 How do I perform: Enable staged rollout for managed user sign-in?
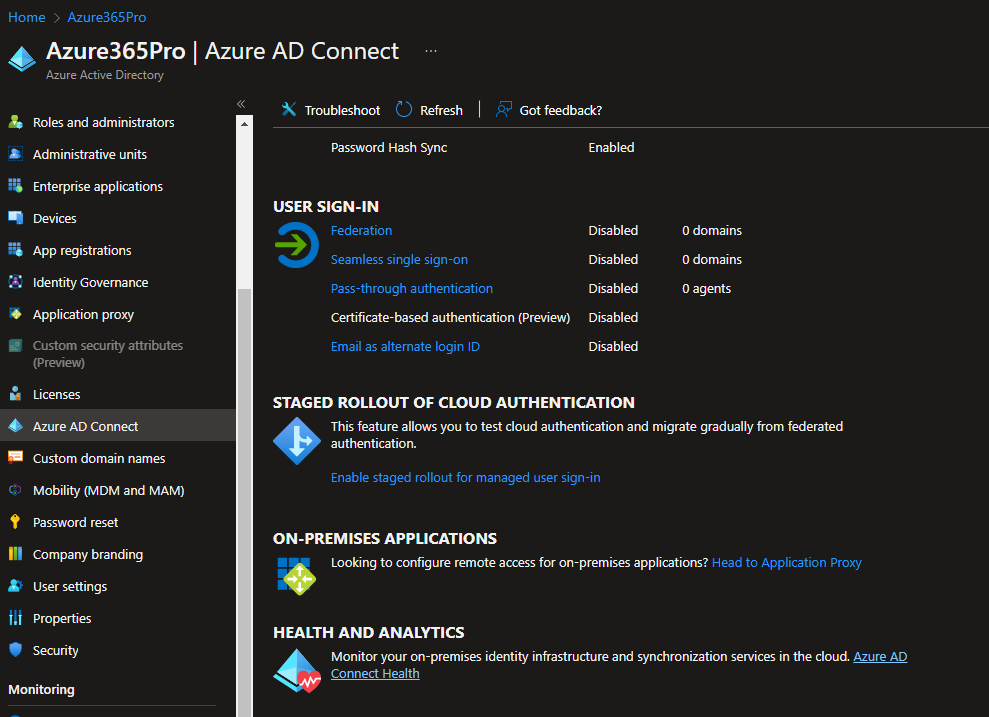(465, 477)
